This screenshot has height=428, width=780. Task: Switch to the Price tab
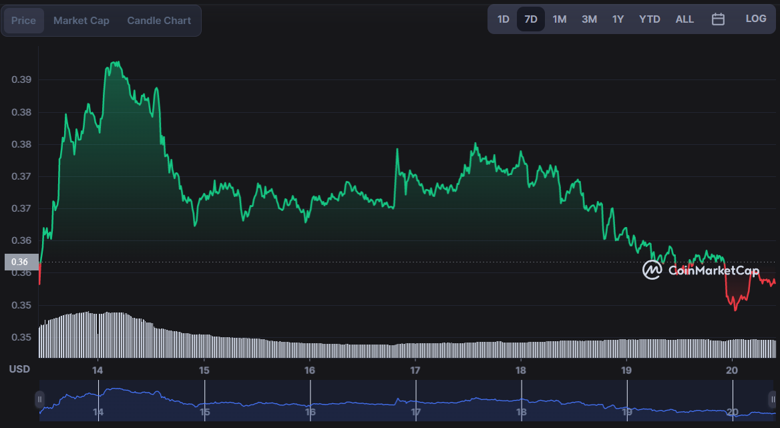click(x=23, y=20)
